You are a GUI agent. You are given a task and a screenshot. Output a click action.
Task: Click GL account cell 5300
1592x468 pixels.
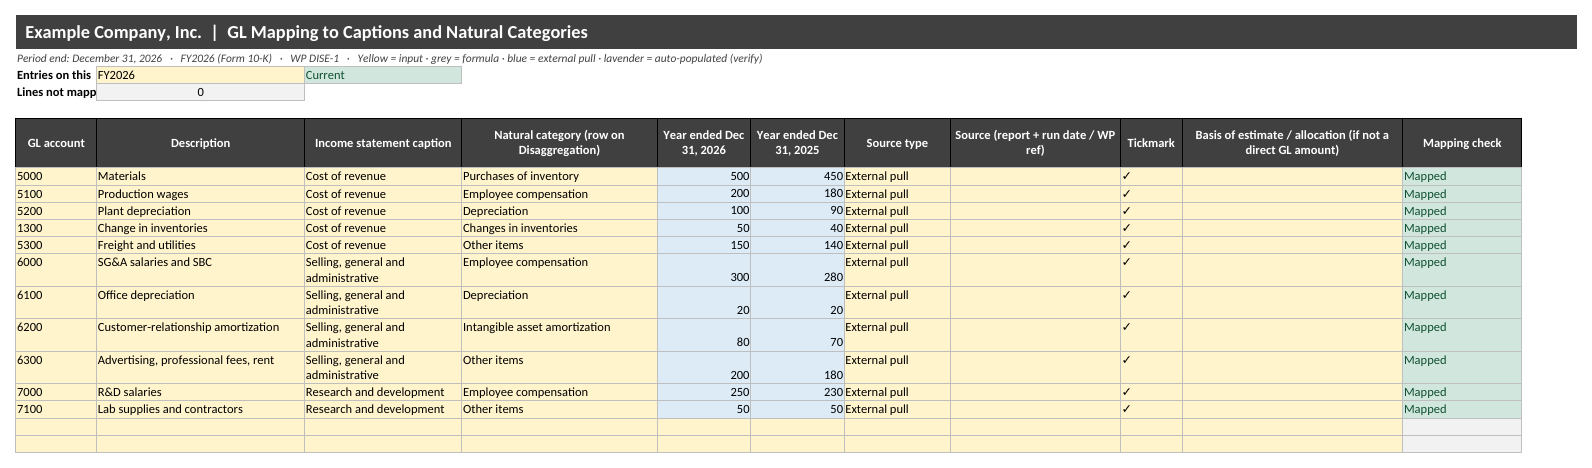(56, 245)
